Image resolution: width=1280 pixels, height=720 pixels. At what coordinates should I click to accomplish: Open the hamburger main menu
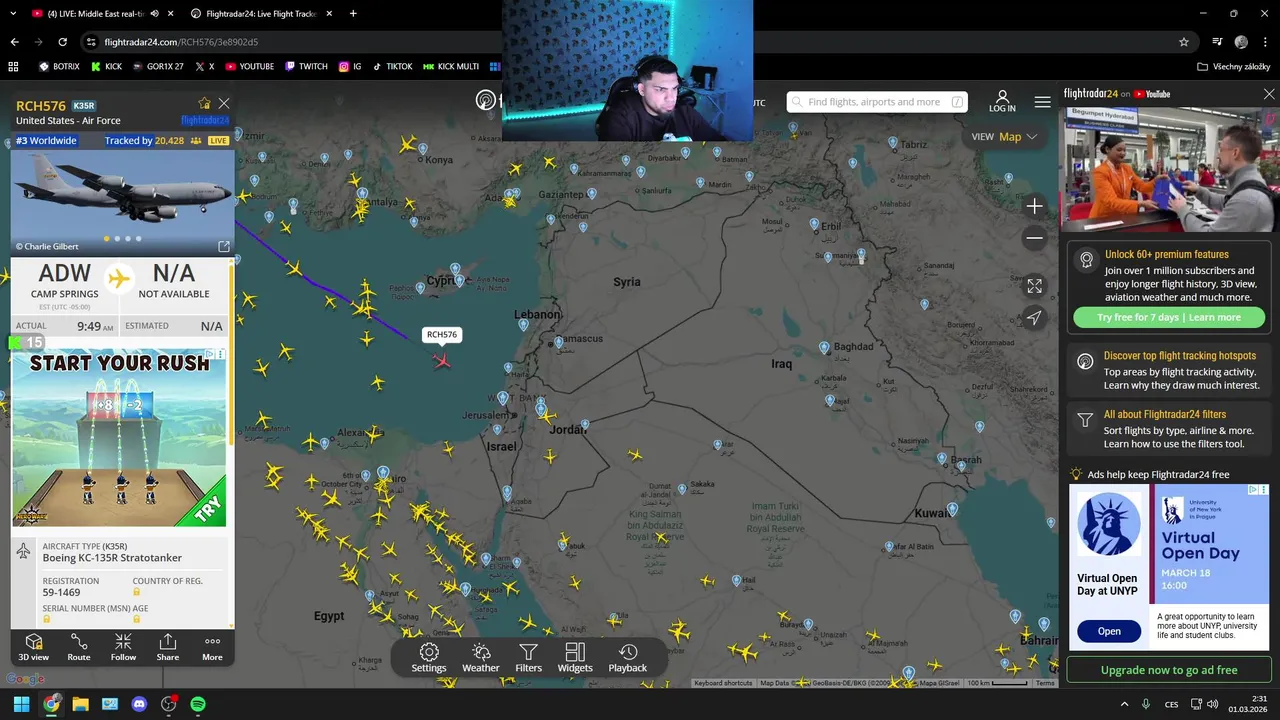point(1042,102)
